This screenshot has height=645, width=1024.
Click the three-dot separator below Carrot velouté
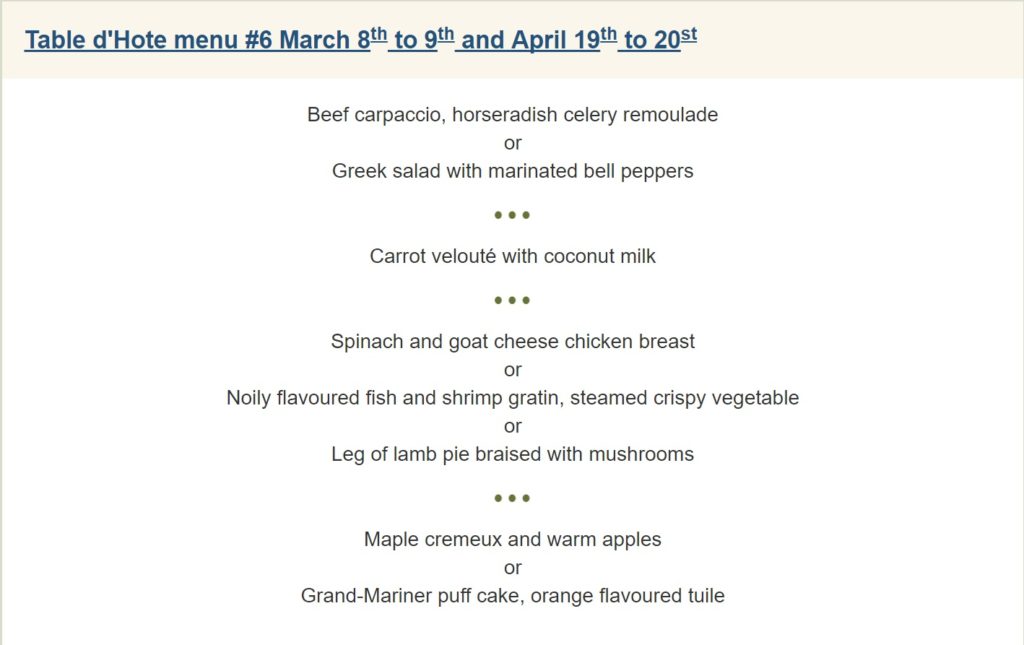(512, 300)
